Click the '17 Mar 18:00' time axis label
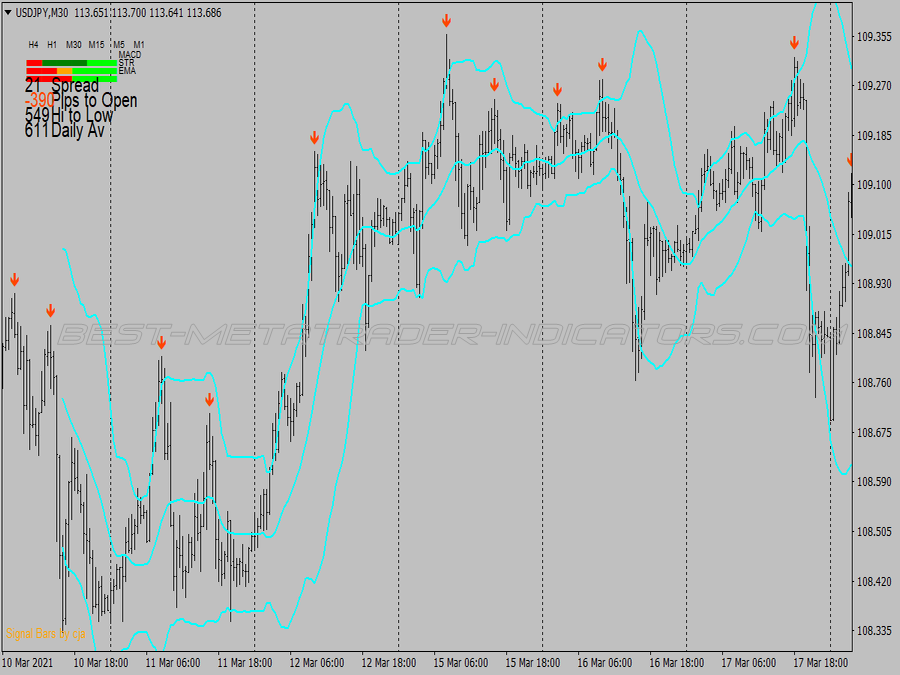Screen dimensions: 900x675 click(x=821, y=663)
